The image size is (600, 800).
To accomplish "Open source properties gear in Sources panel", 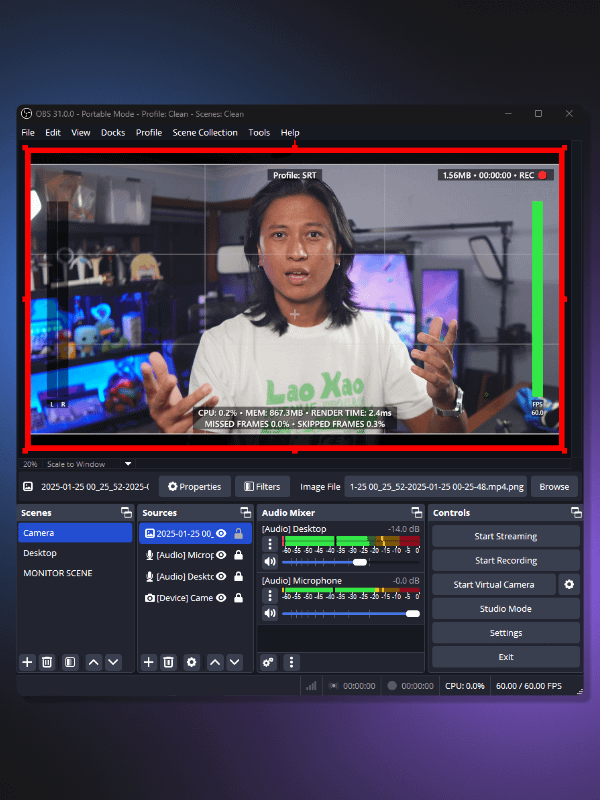I will click(191, 662).
